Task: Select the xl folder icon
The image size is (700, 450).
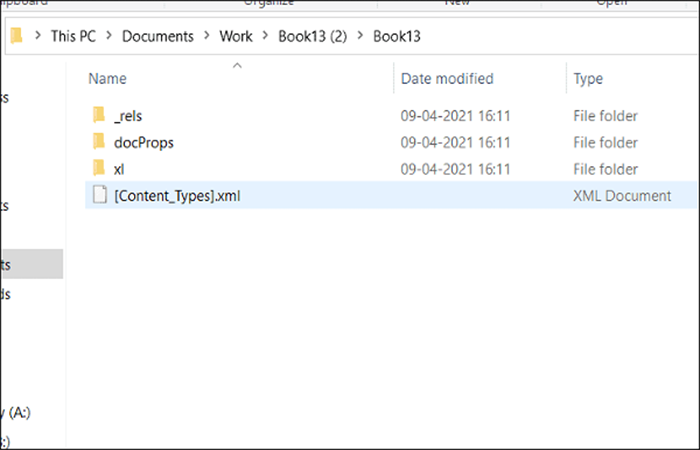Action: click(99, 169)
